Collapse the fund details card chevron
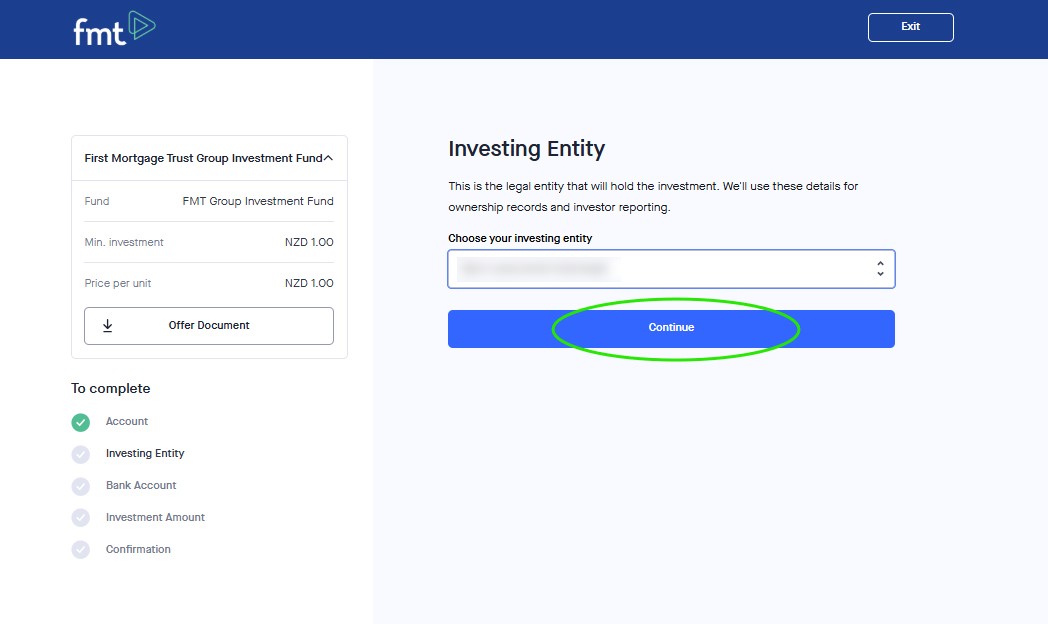The height and width of the screenshot is (624, 1048). pyautogui.click(x=328, y=158)
